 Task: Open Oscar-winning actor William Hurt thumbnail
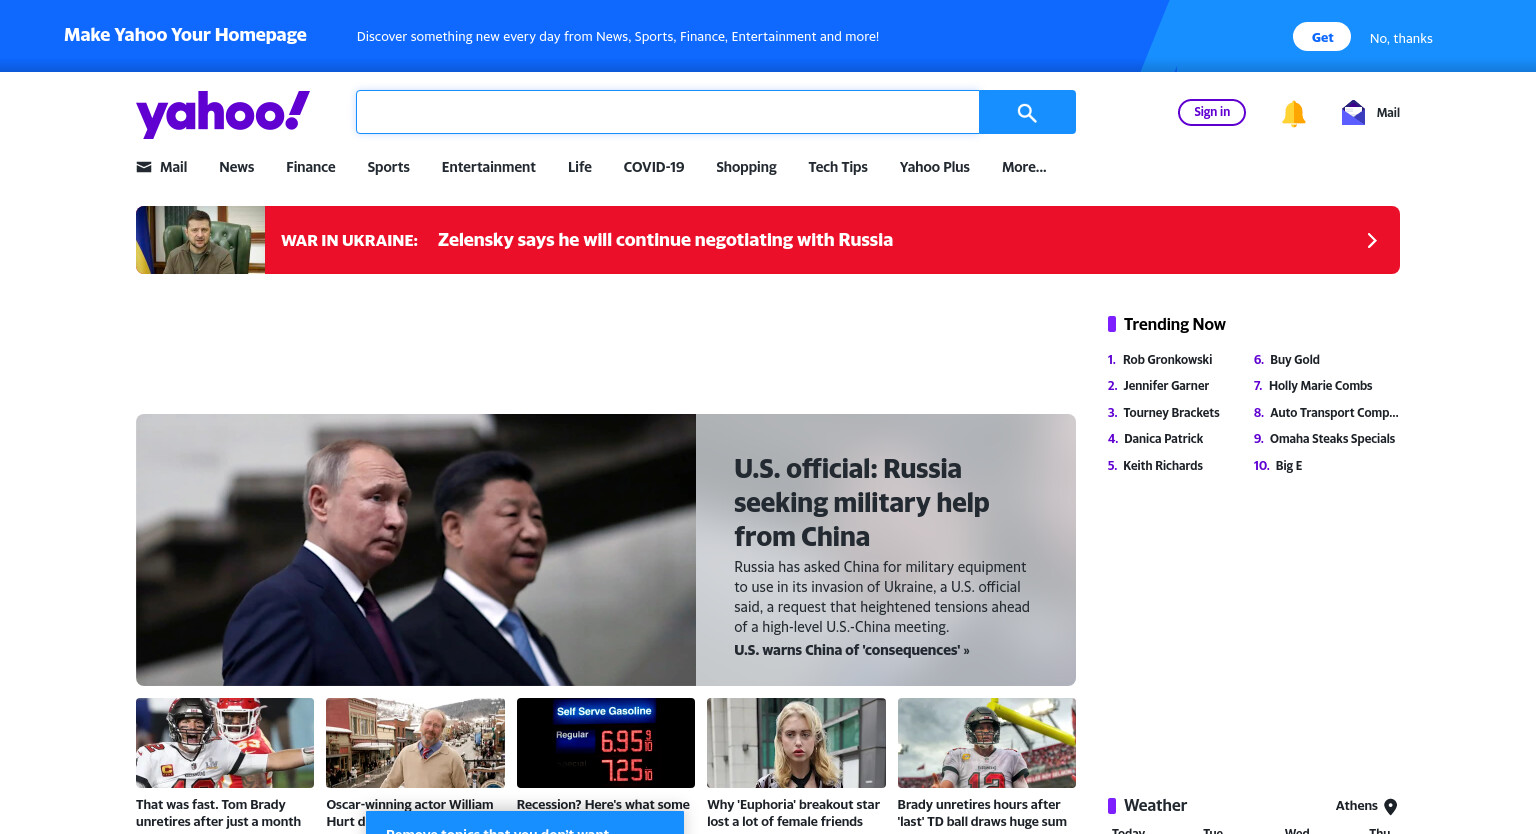(415, 743)
